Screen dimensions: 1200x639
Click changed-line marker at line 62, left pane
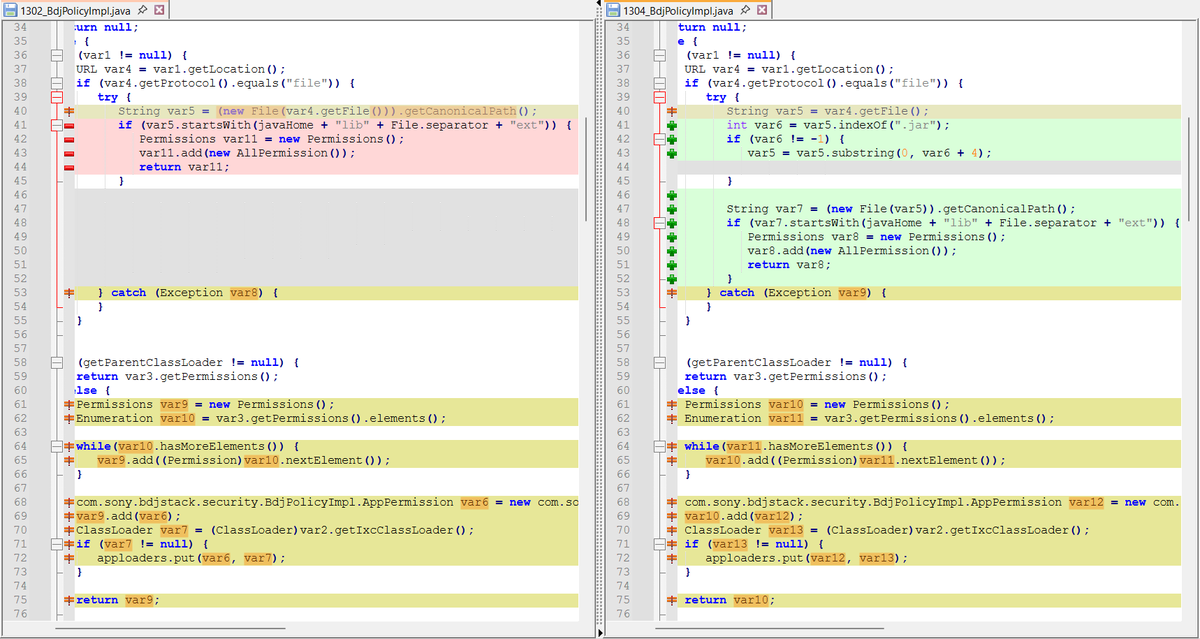click(70, 418)
